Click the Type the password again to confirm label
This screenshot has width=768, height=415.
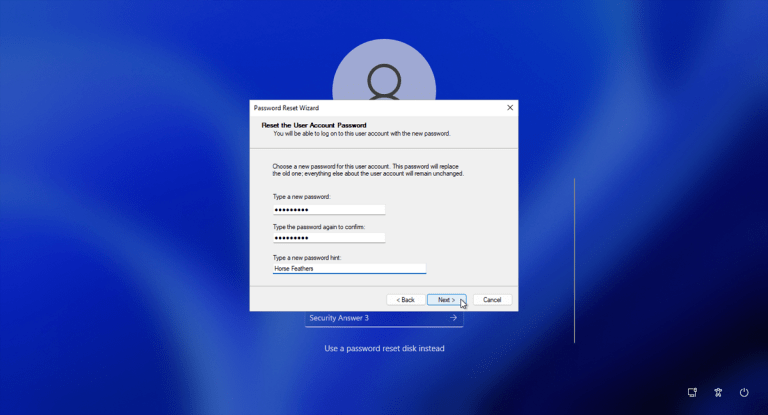coord(318,227)
